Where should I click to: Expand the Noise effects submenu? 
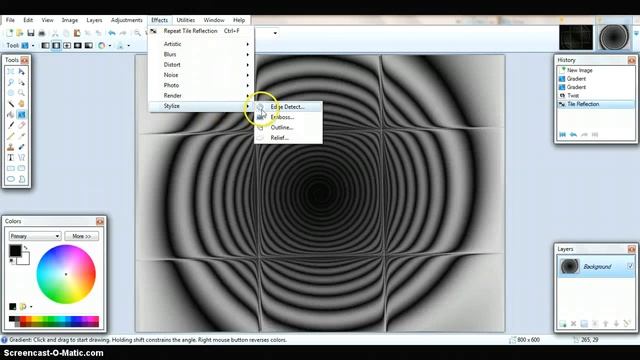201,75
